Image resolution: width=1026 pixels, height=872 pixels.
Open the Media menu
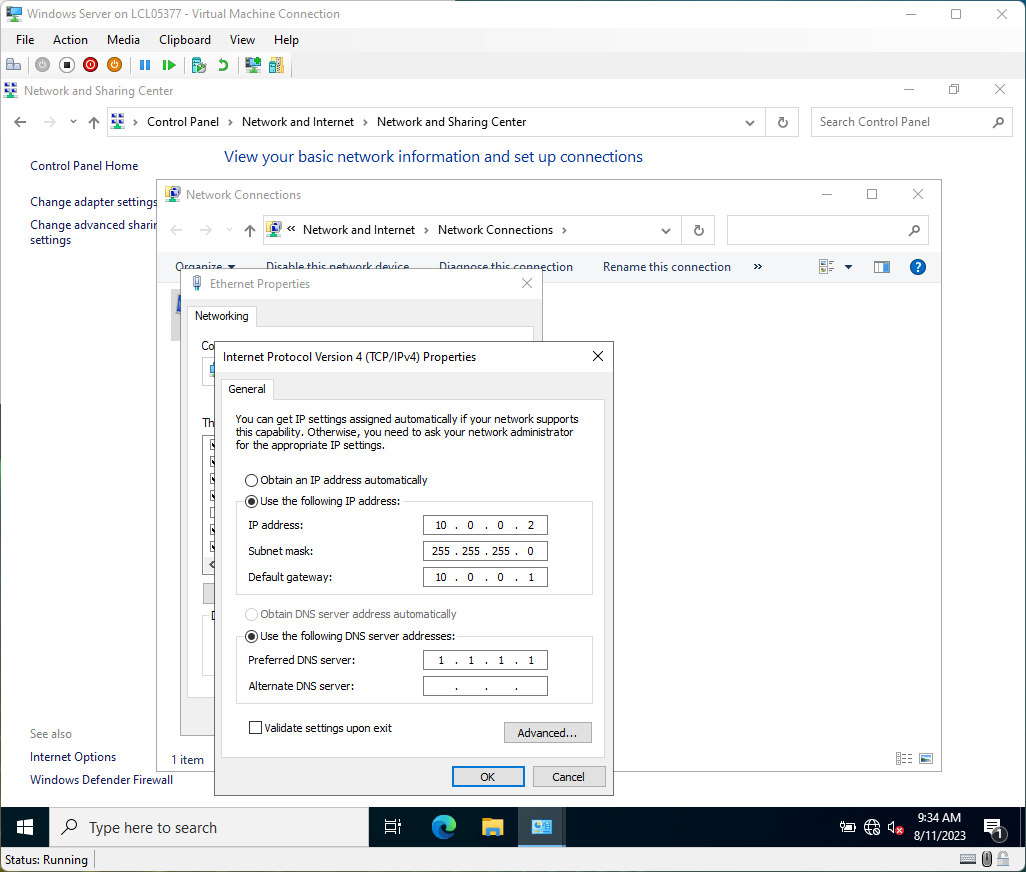click(123, 40)
